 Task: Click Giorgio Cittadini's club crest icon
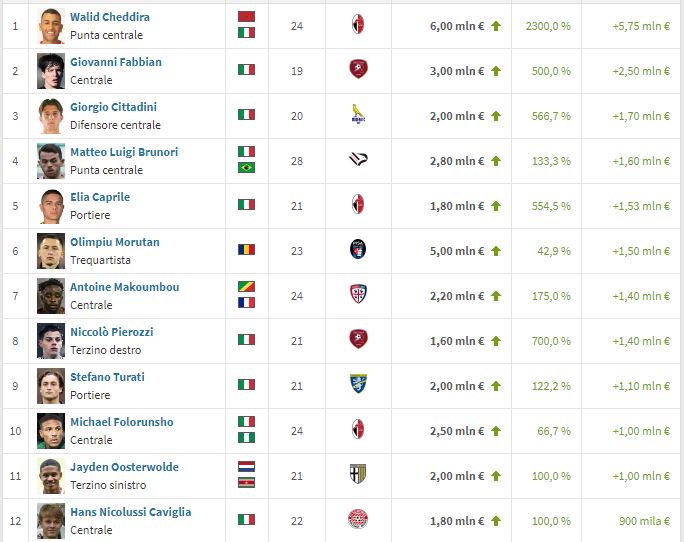(x=358, y=115)
